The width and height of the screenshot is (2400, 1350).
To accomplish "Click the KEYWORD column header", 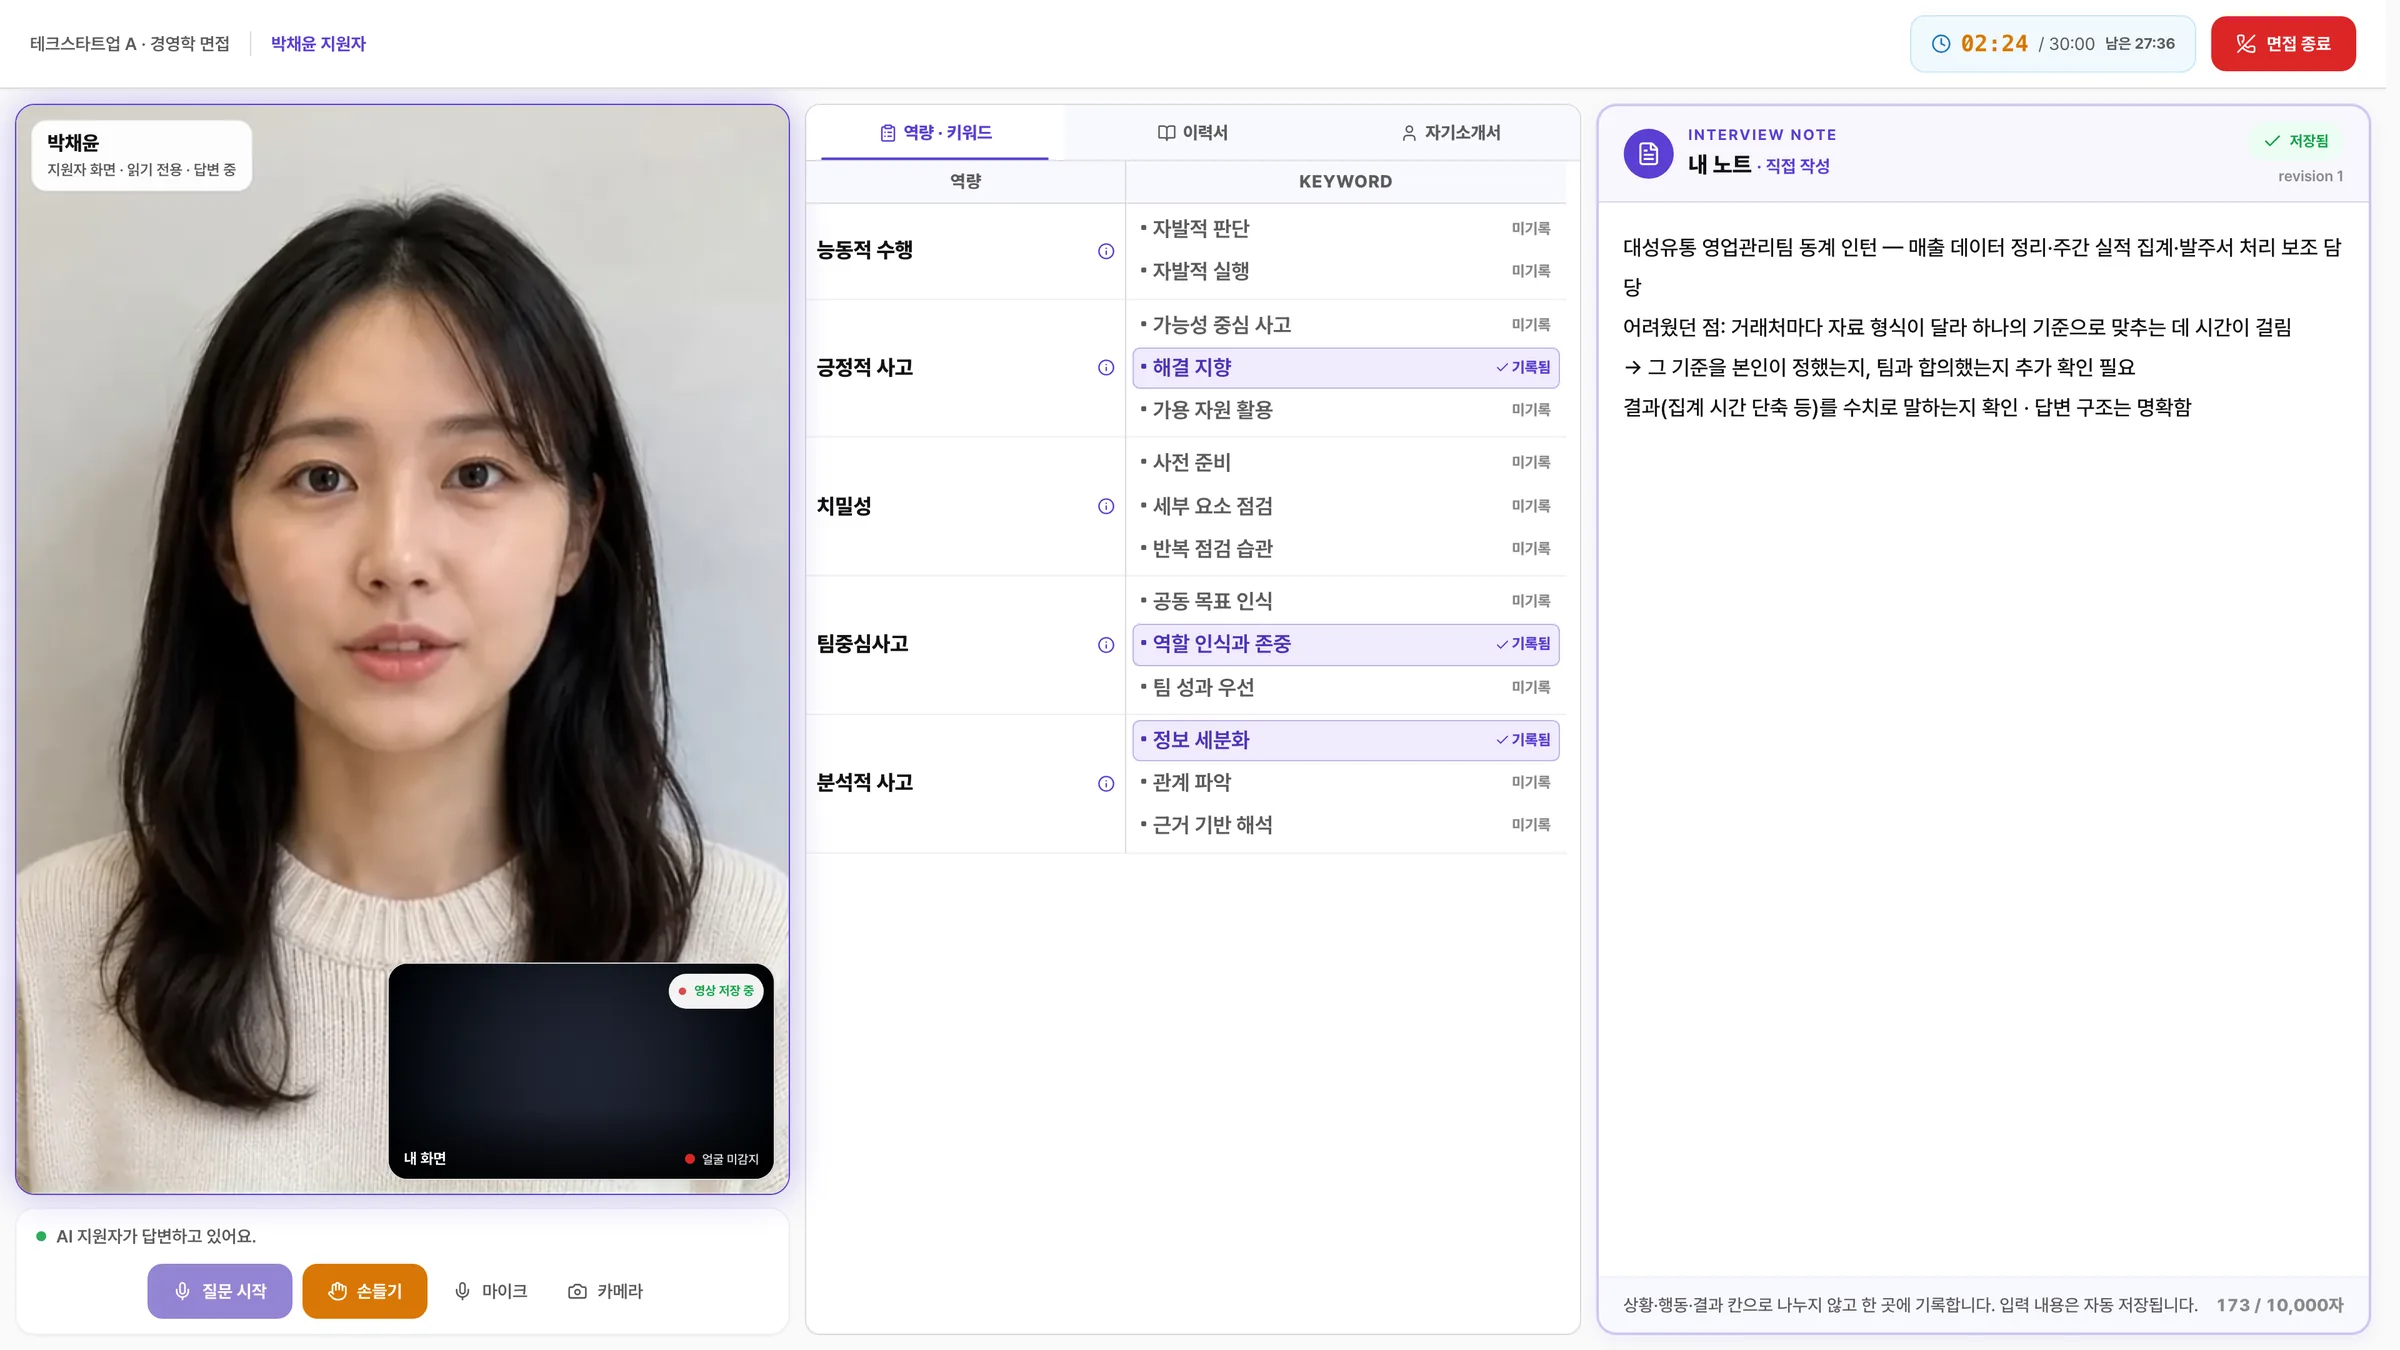I will (1345, 182).
